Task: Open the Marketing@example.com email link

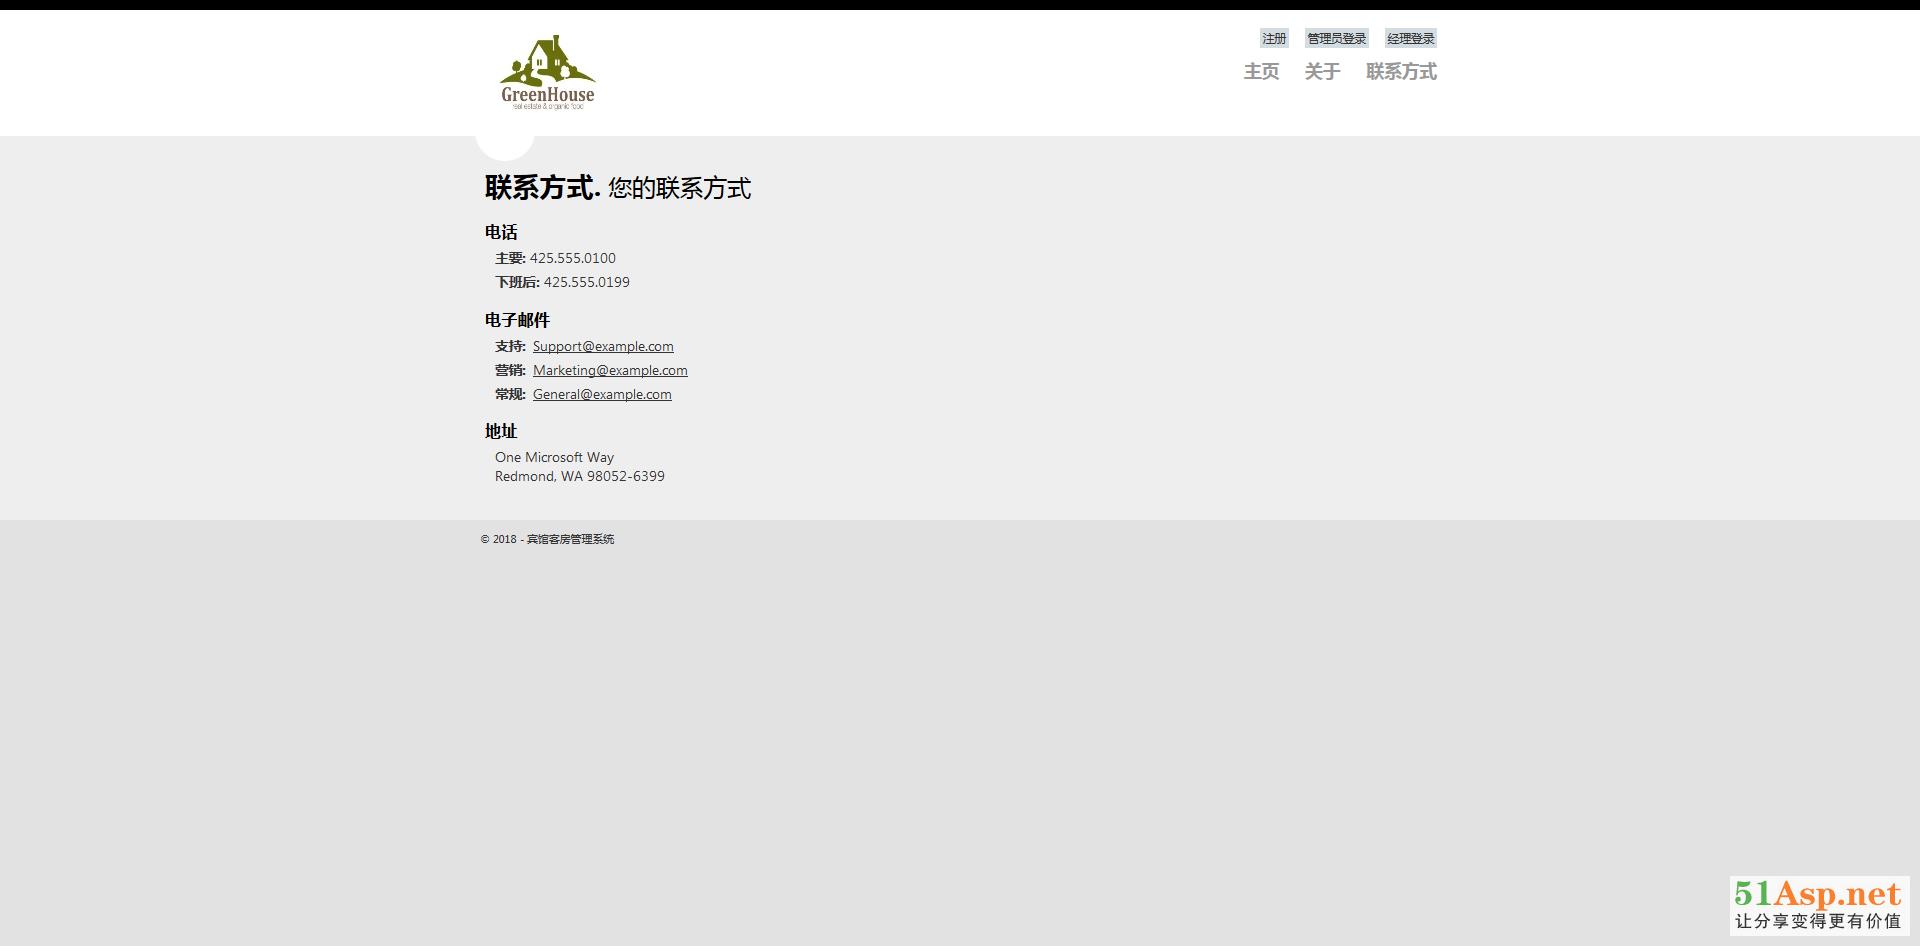Action: click(610, 371)
